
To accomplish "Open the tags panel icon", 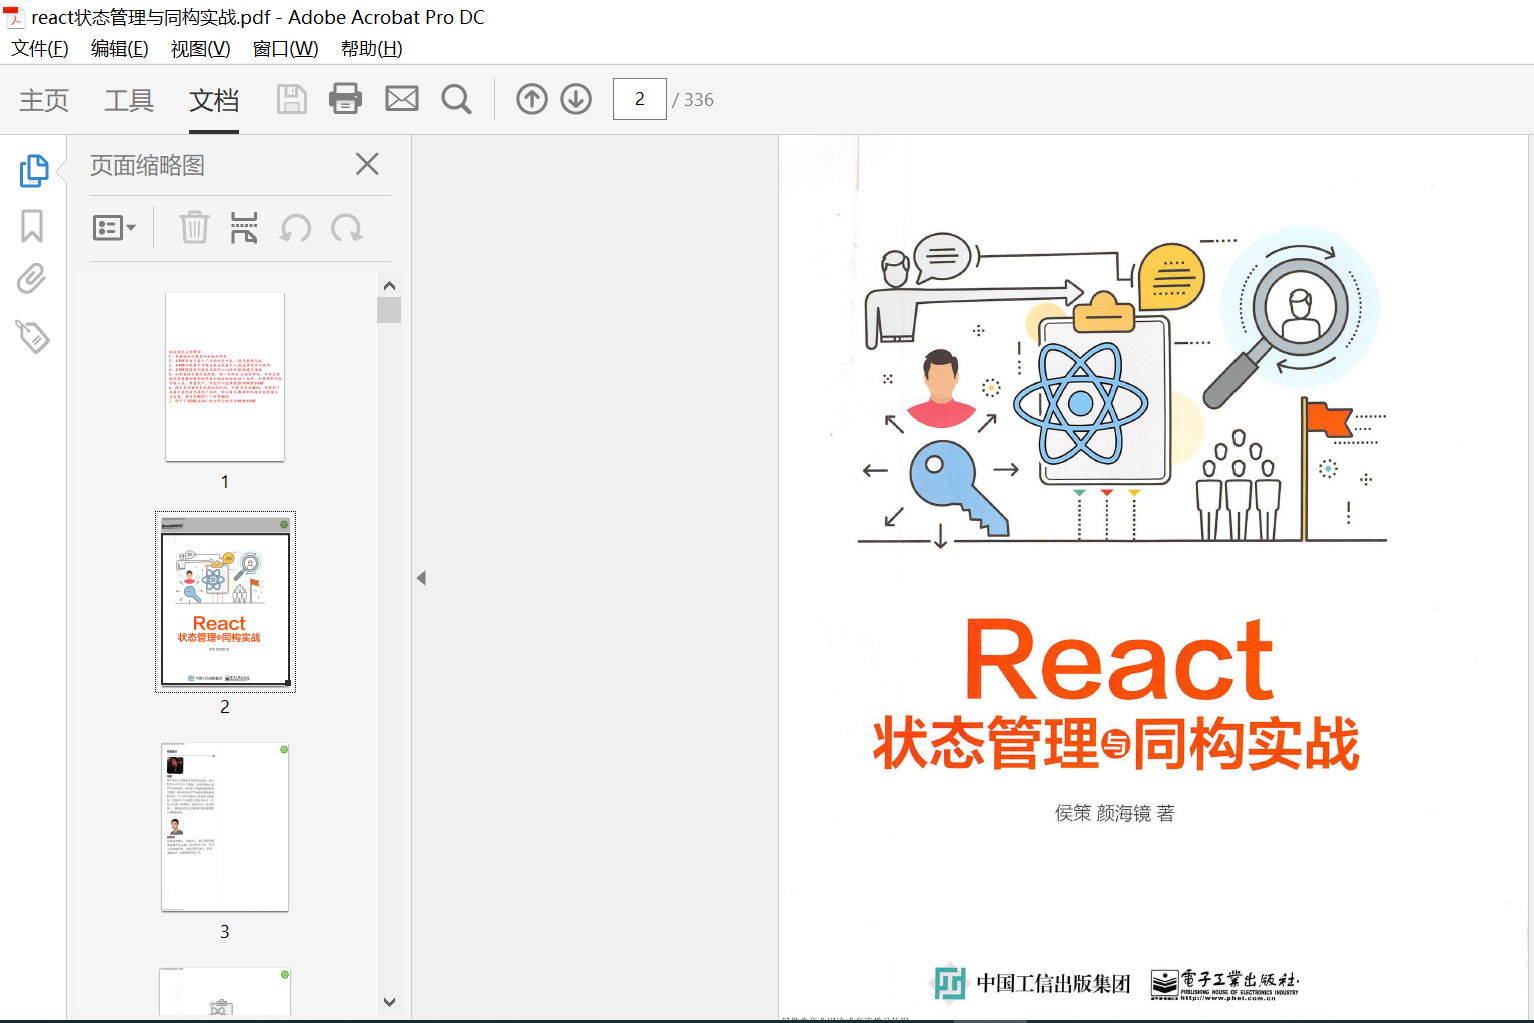I will 32,336.
